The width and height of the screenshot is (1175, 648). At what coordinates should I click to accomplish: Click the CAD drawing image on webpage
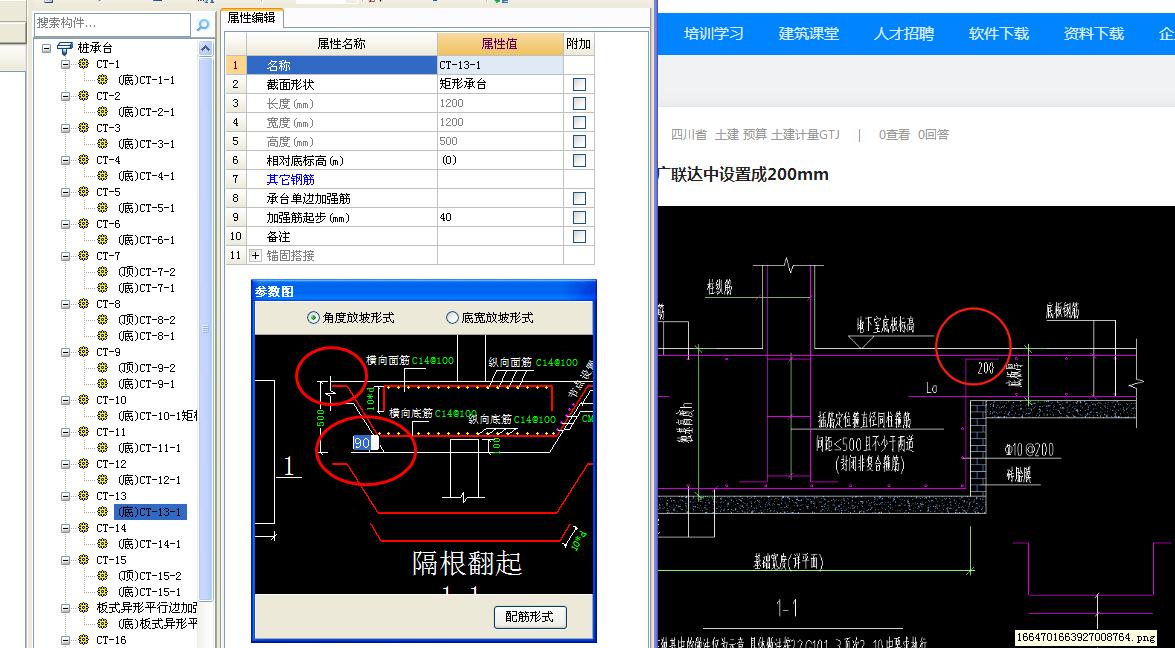916,427
